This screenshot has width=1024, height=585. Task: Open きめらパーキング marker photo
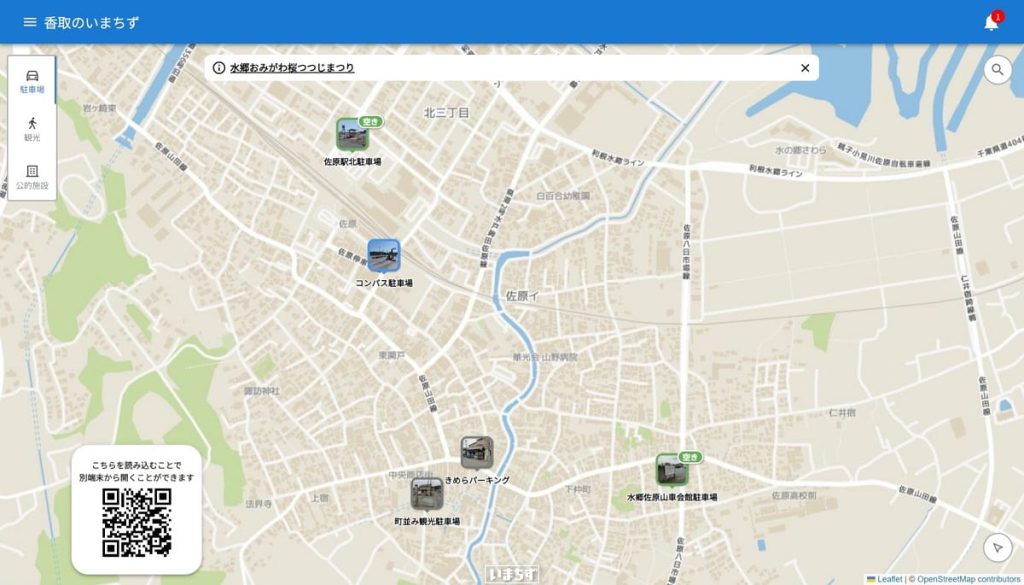point(476,452)
